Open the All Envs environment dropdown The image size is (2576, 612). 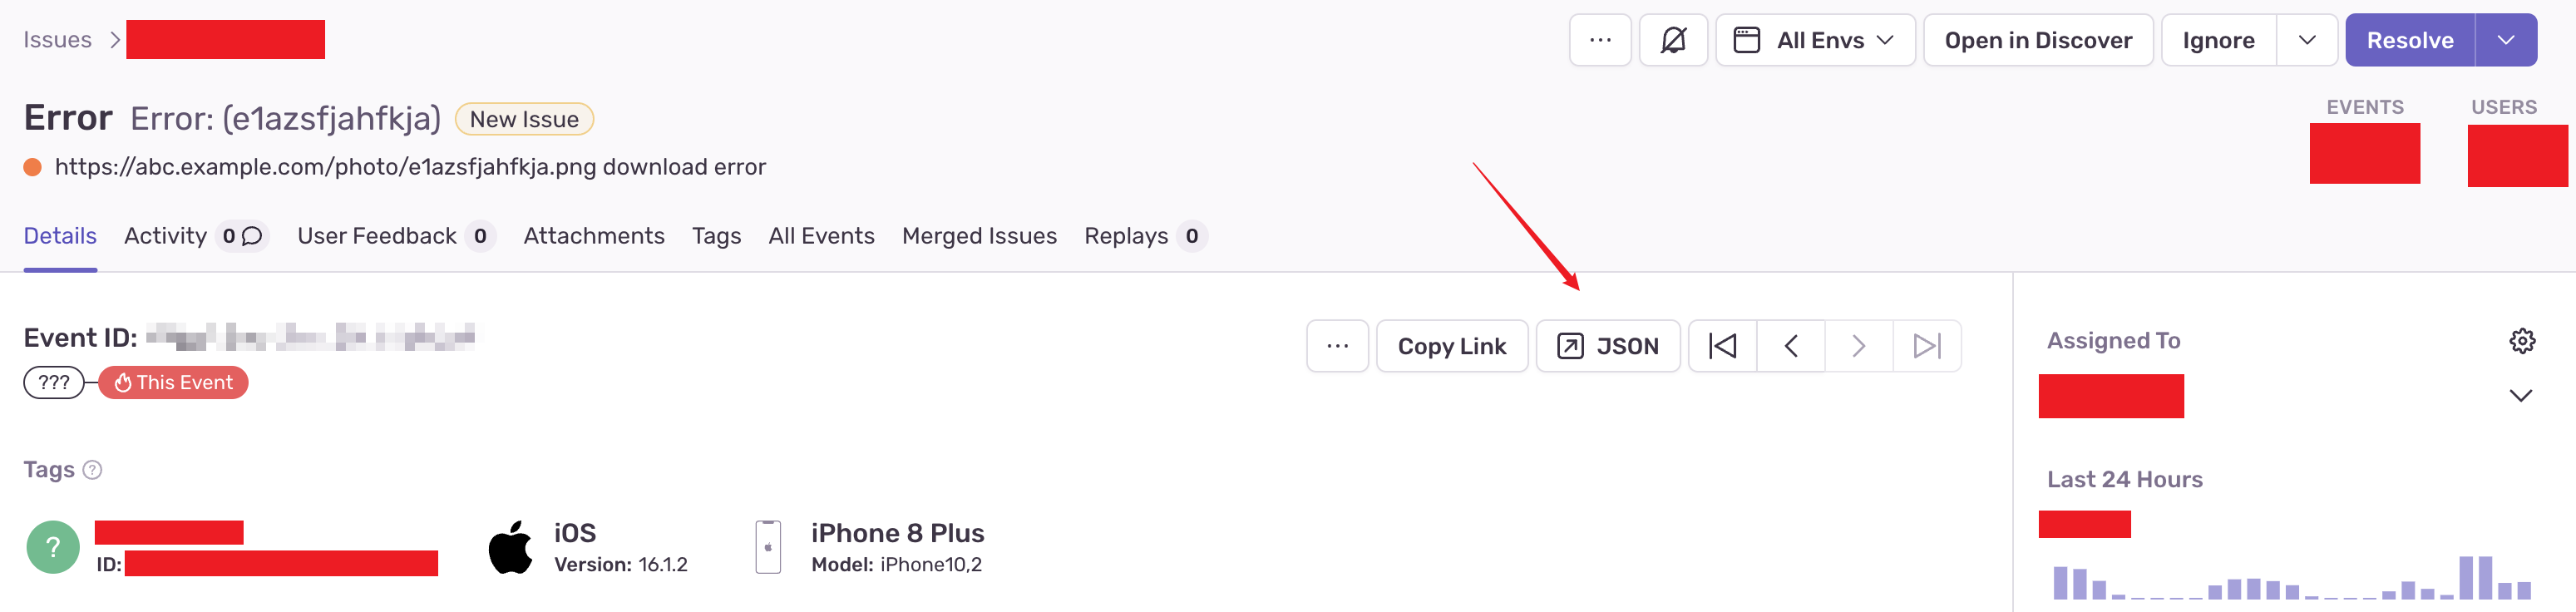pos(1815,40)
